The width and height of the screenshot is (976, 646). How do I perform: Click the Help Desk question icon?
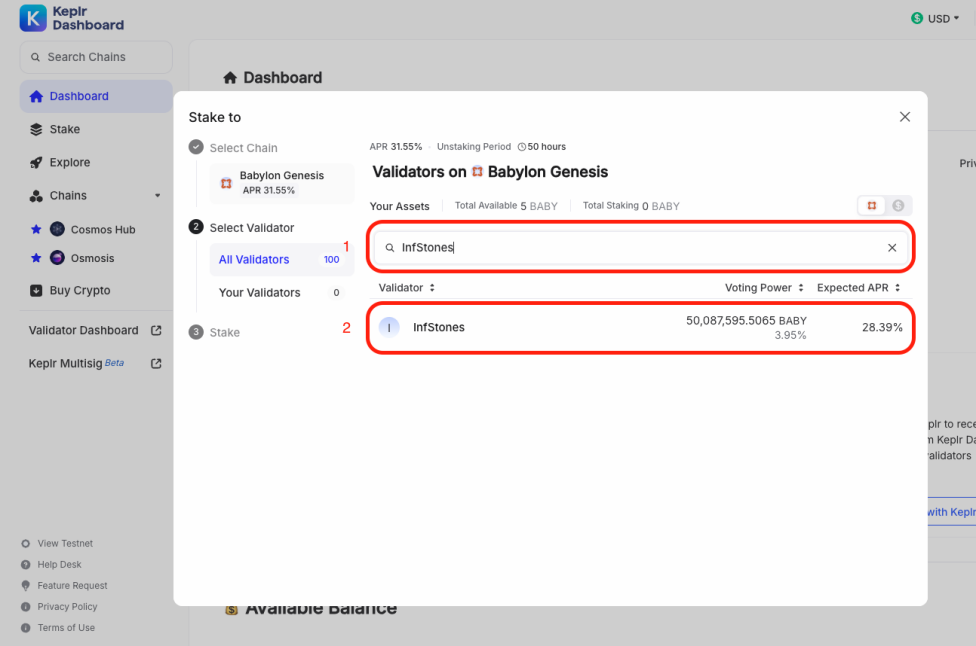pyautogui.click(x=26, y=564)
